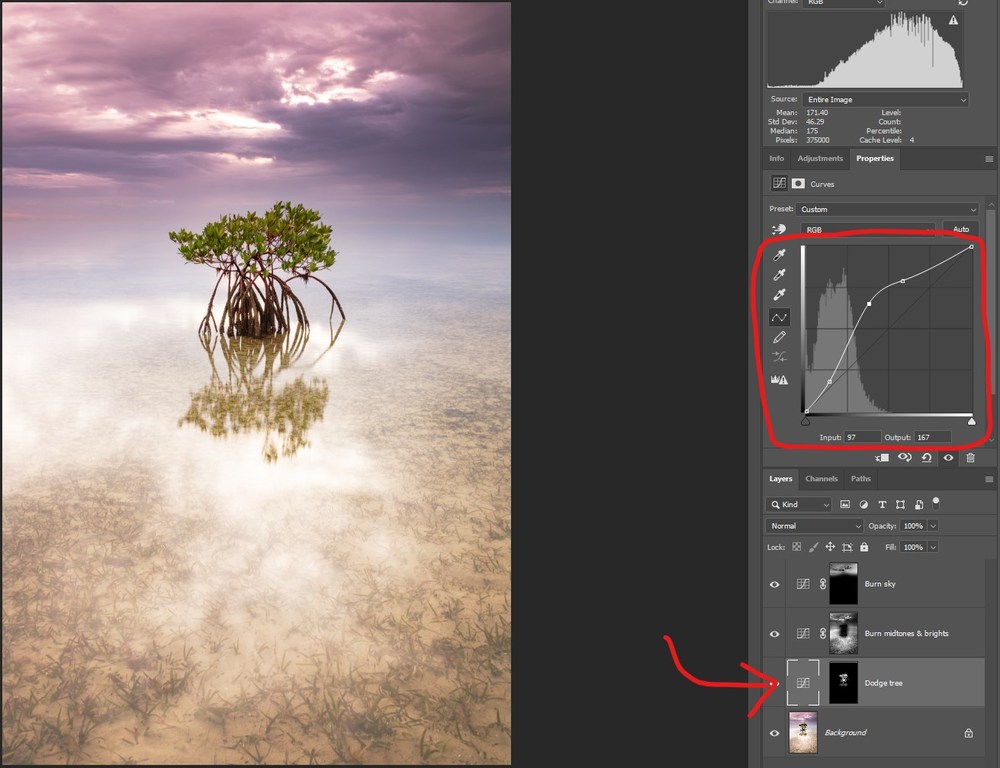This screenshot has width=1000, height=768.
Task: Switch to the Adjustments tab
Action: pos(820,158)
